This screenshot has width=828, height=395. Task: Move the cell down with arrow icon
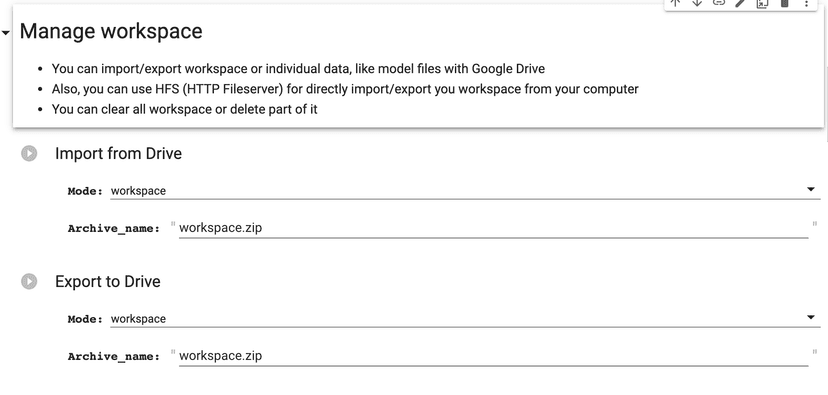coord(697,3)
